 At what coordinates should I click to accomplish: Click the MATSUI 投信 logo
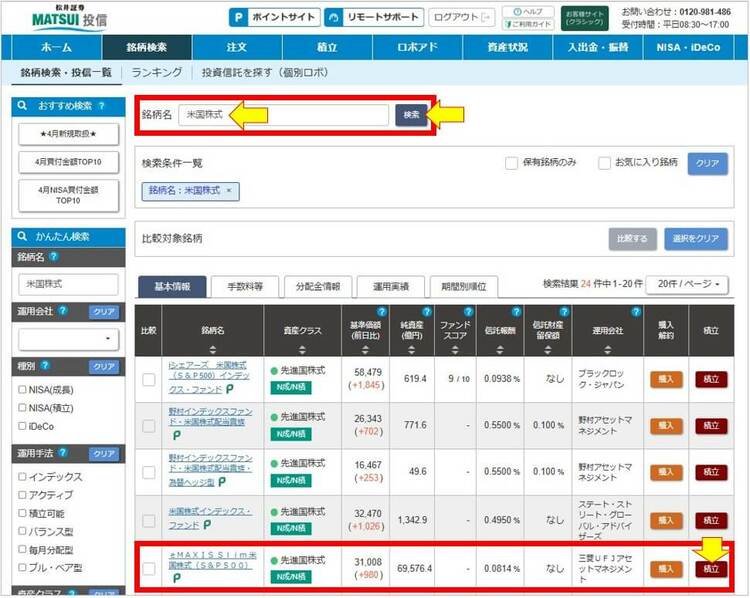(70, 18)
